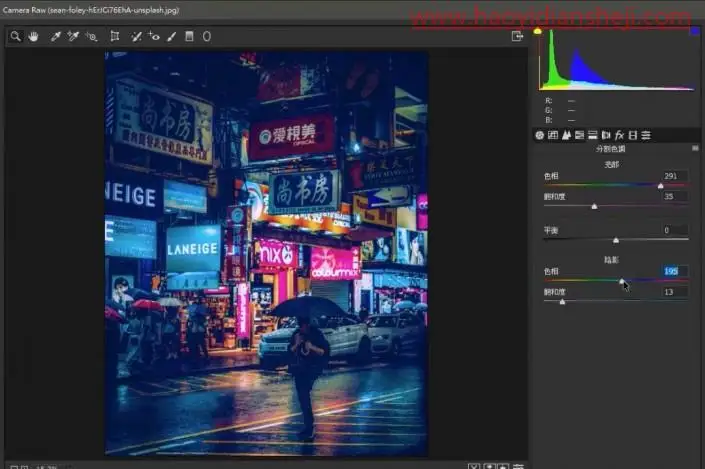Image resolution: width=705 pixels, height=469 pixels.
Task: Open the Camera Calibration panel tab
Action: click(633, 135)
